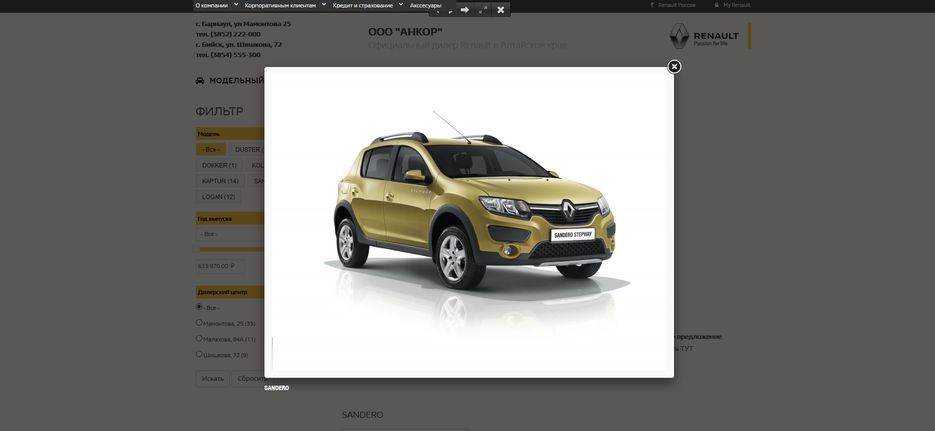Click the X icon in top toolbar

501,10
